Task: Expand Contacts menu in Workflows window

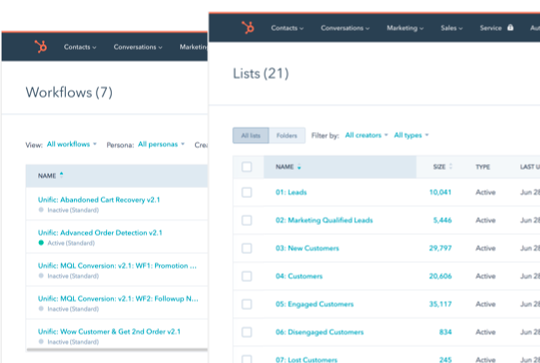Action: coord(80,47)
